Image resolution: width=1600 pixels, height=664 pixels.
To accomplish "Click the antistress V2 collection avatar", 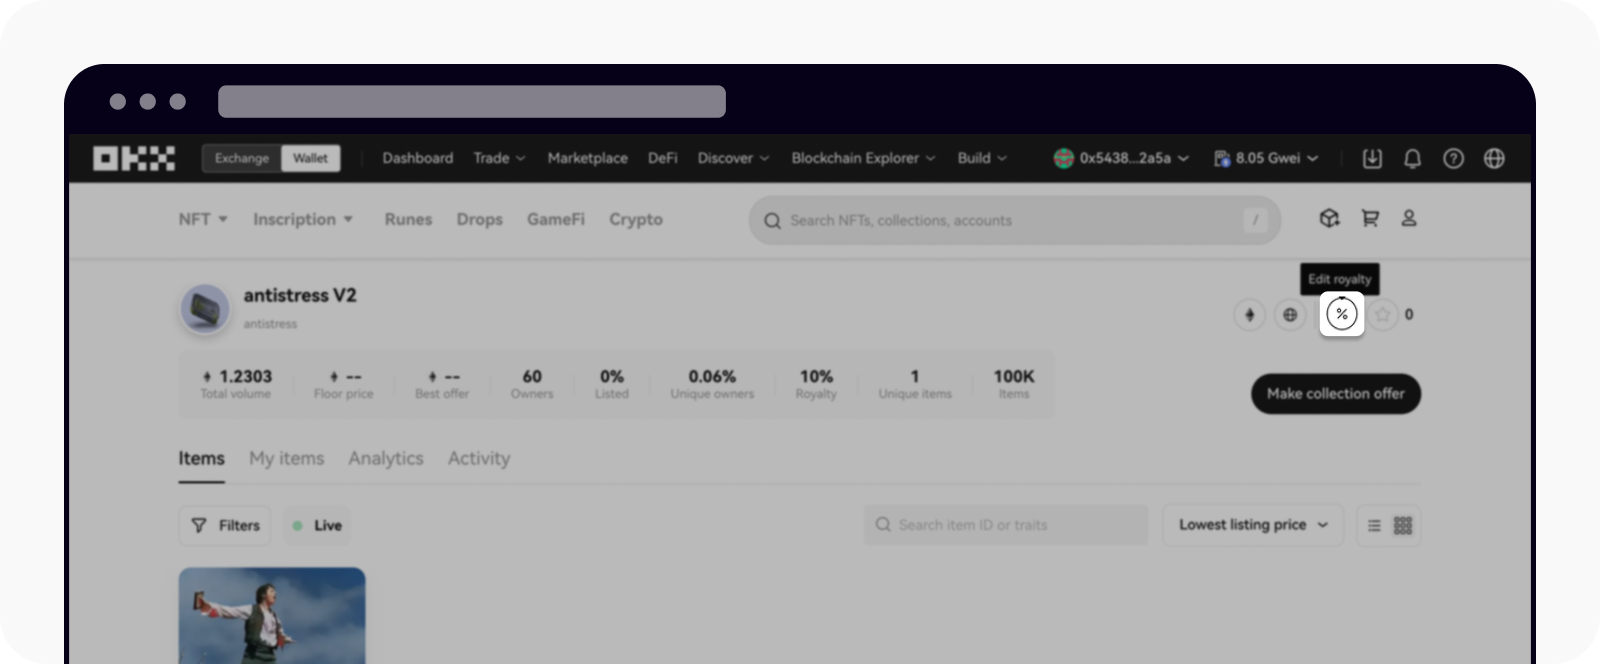I will tap(205, 308).
